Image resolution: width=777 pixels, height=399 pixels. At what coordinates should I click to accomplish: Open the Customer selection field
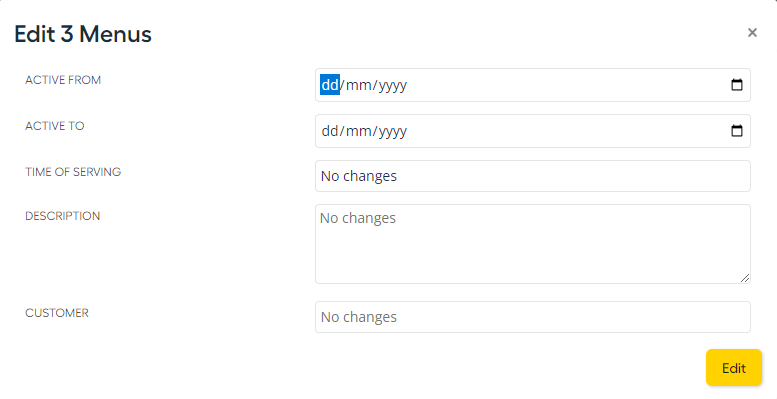click(533, 317)
